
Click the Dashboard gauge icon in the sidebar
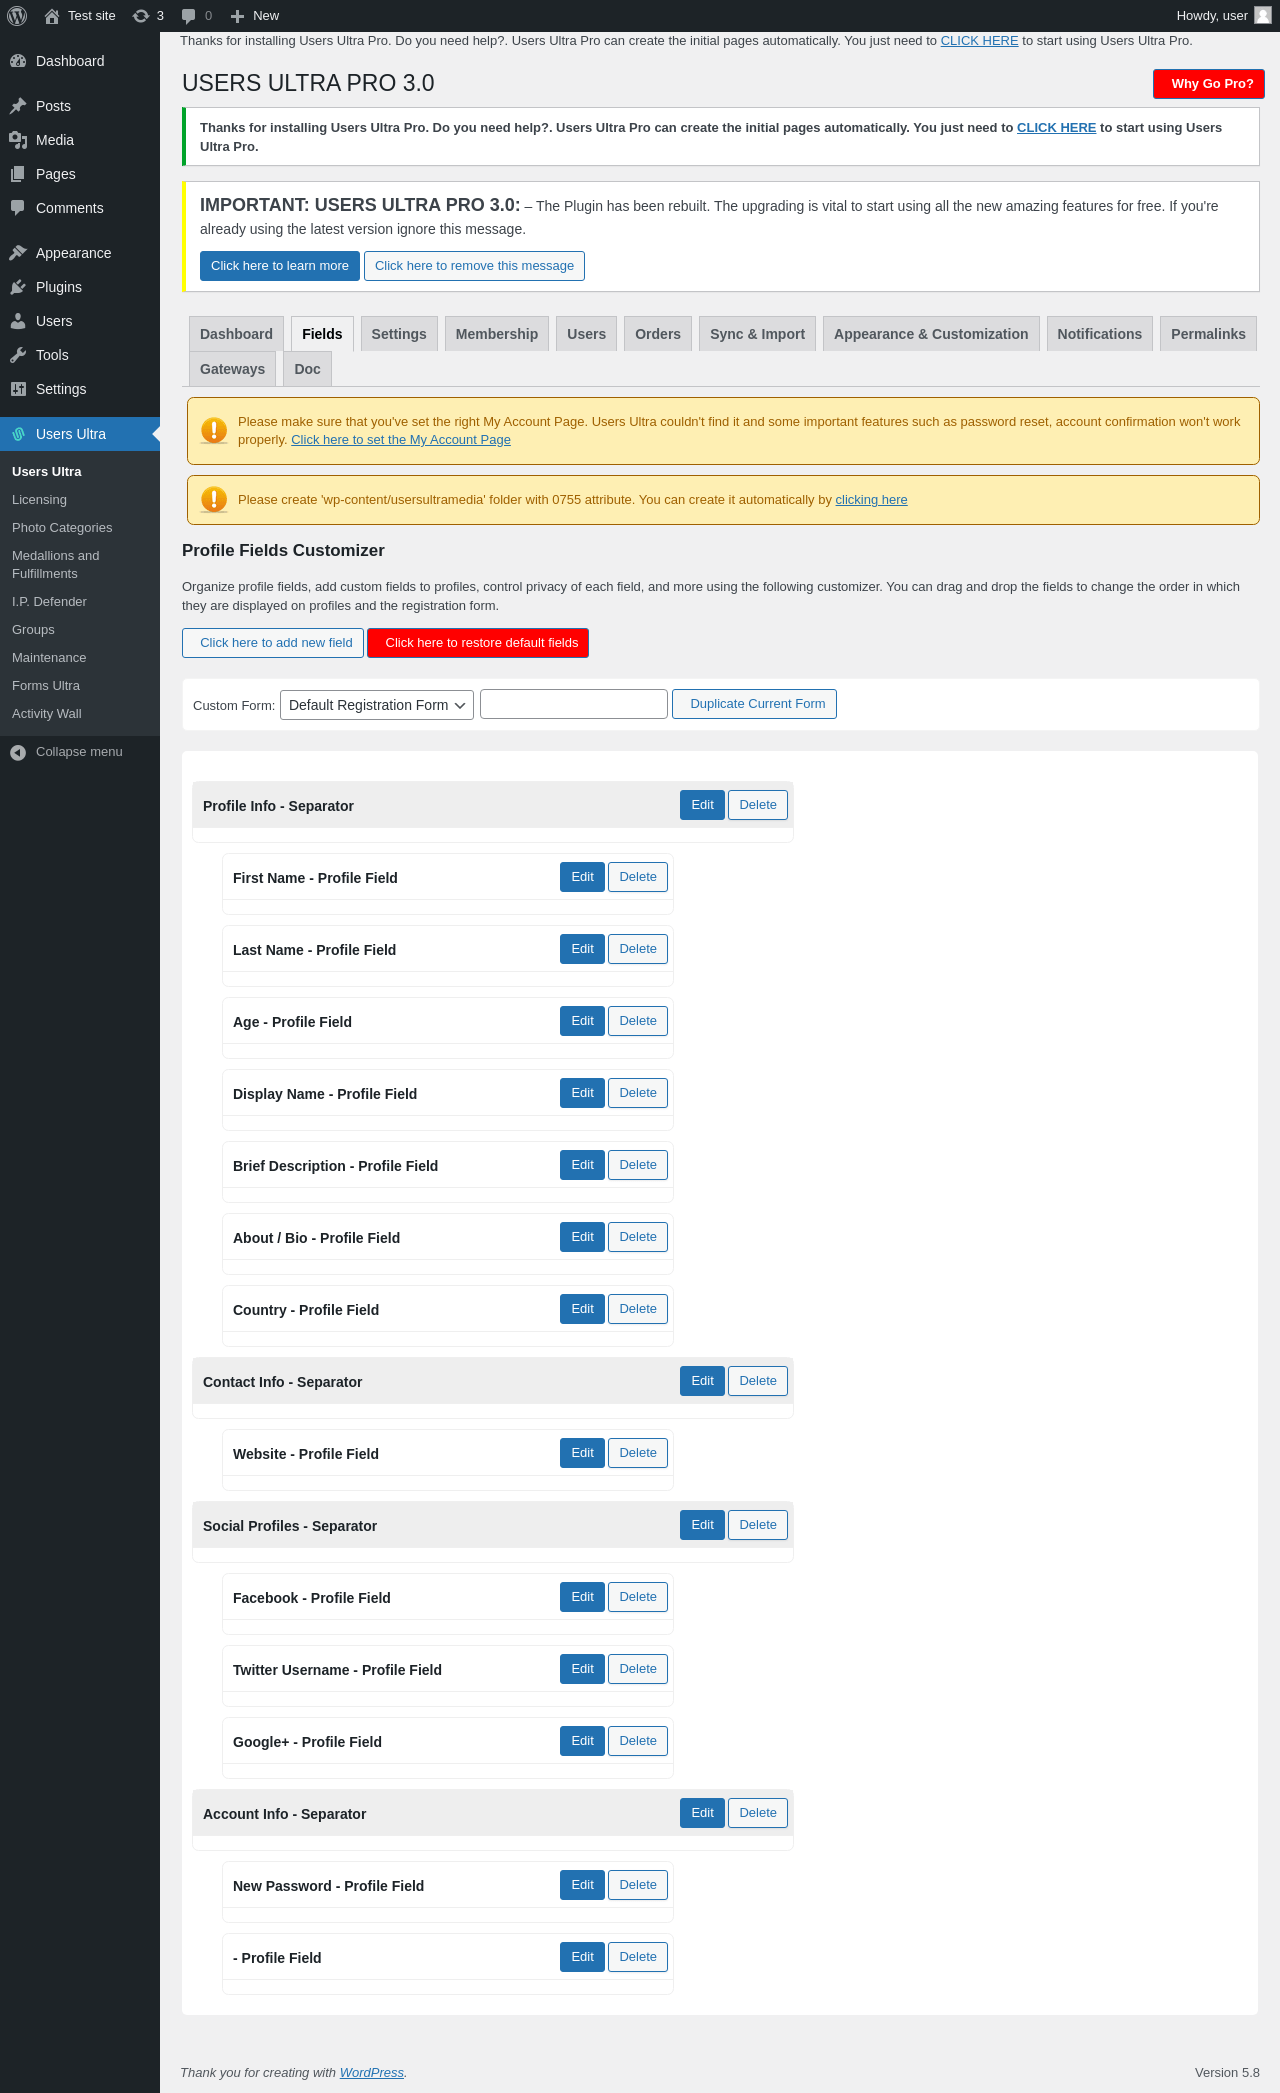18,61
